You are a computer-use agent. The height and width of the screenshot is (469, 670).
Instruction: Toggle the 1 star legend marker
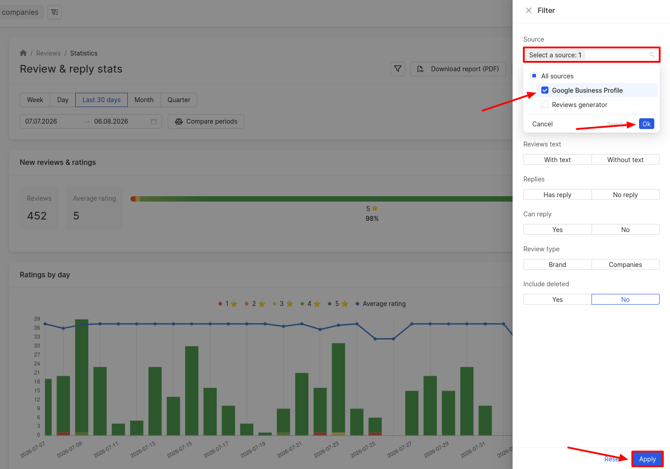(x=227, y=304)
